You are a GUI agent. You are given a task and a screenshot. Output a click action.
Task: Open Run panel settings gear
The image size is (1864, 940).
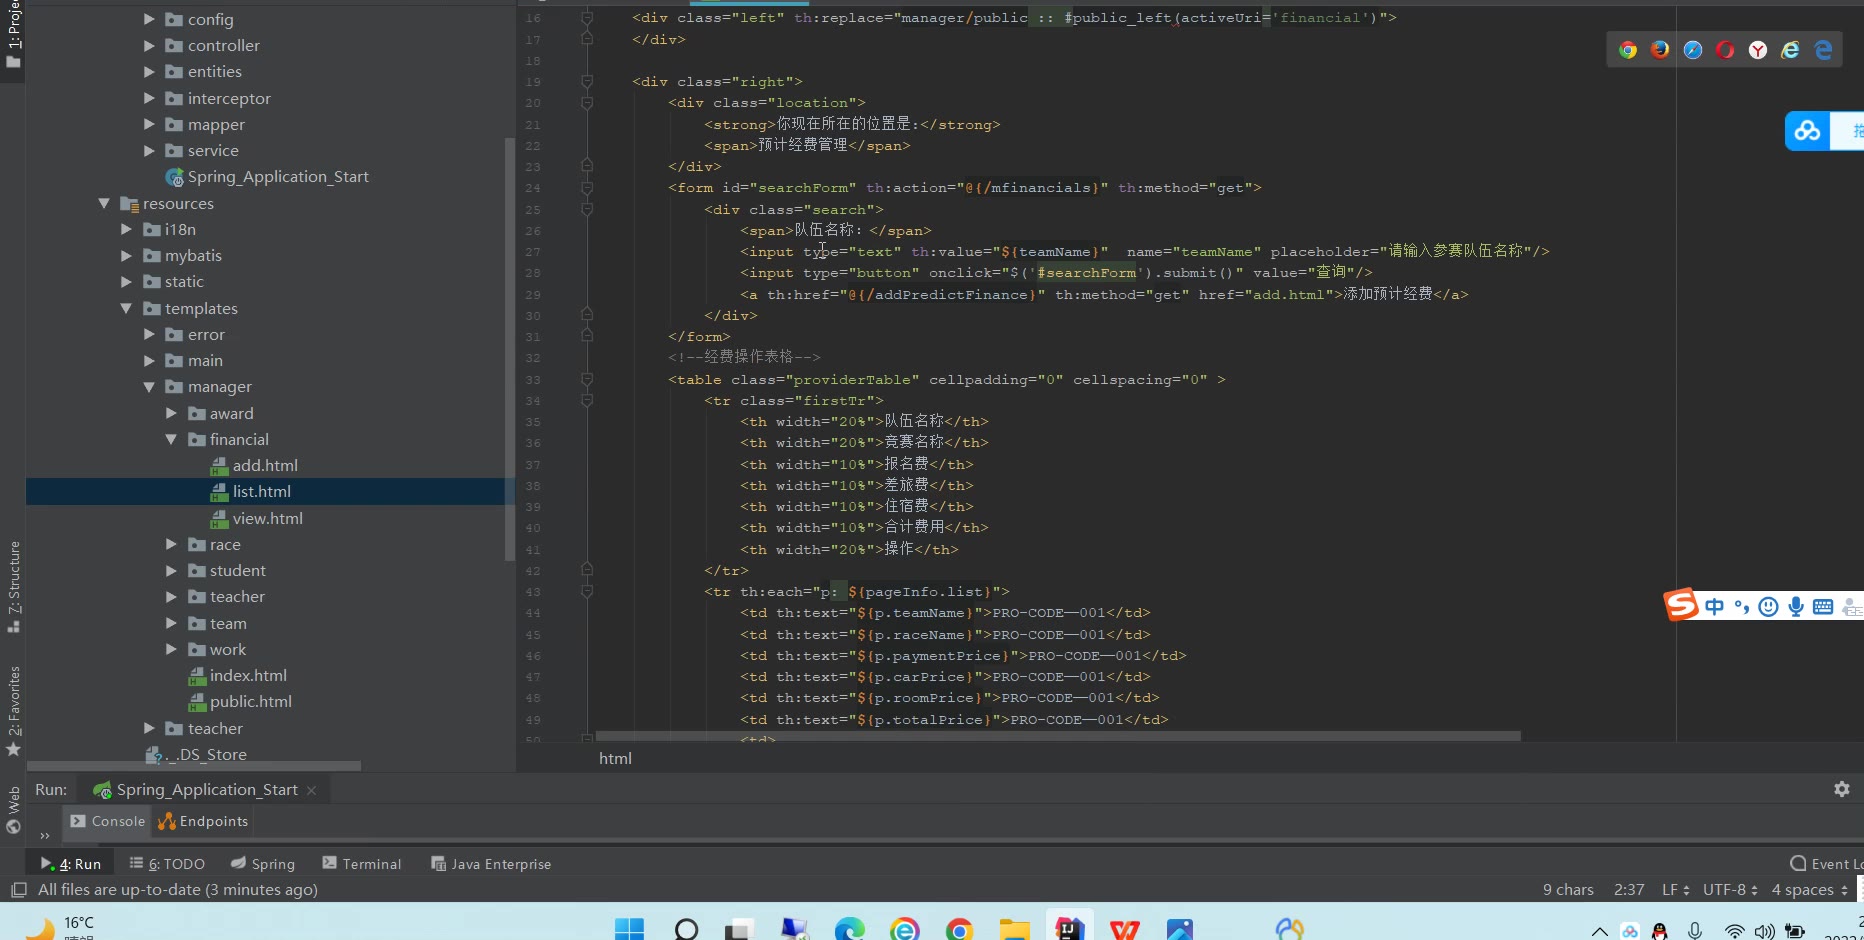pos(1841,789)
